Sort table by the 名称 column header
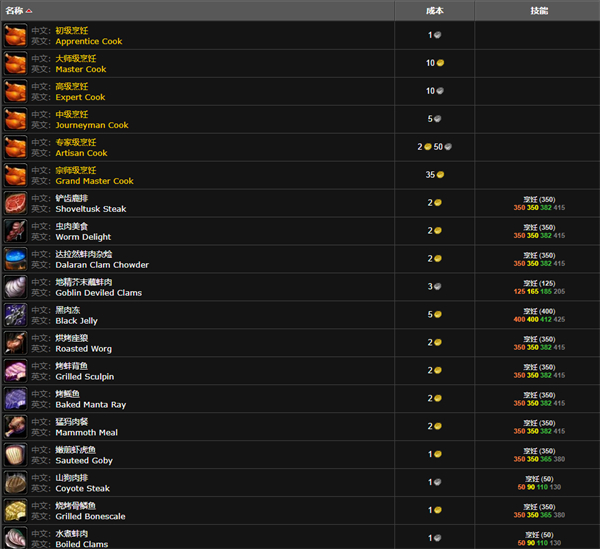Image resolution: width=600 pixels, height=549 pixels. (20, 10)
